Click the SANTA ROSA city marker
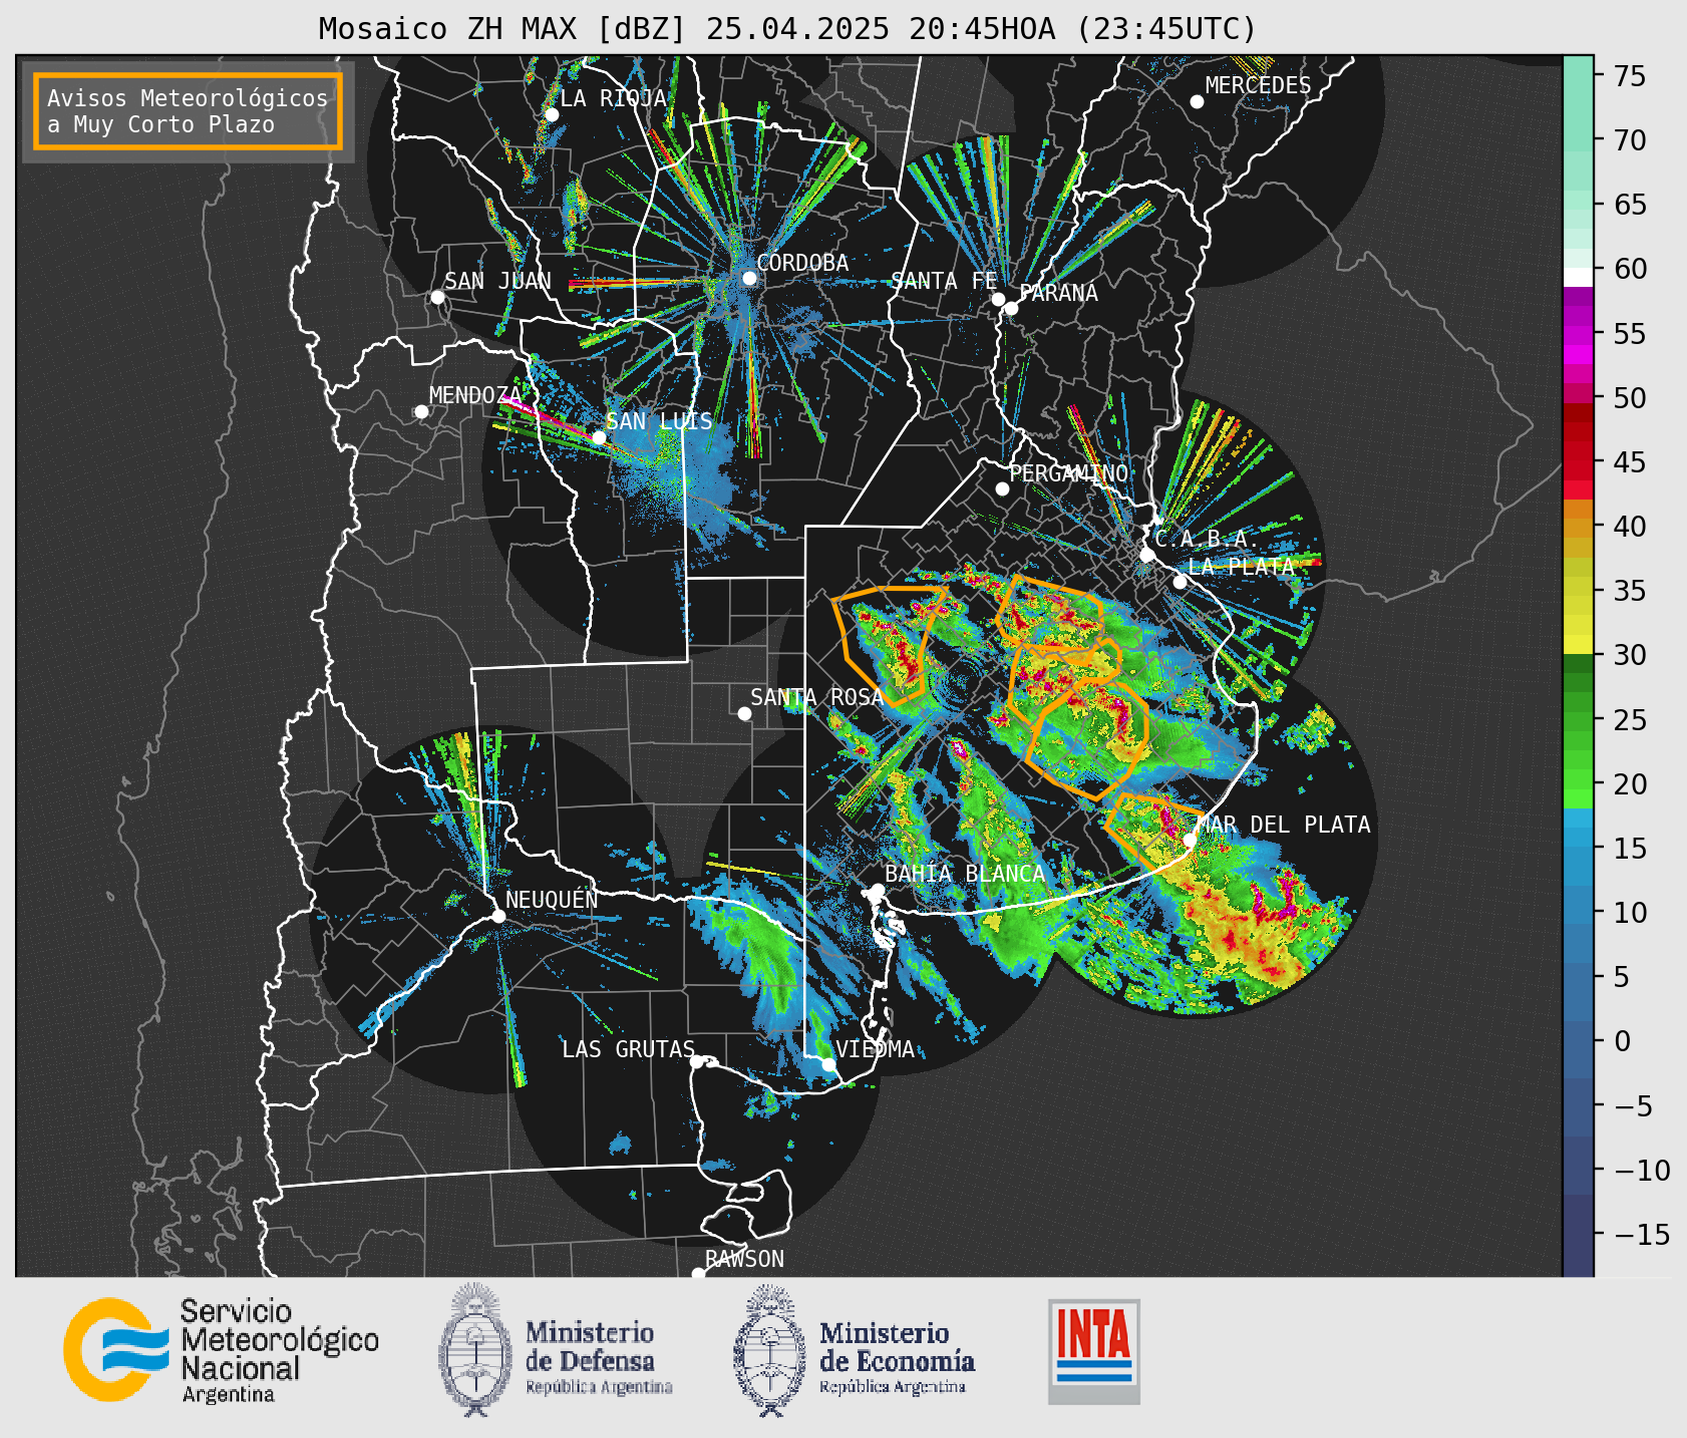This screenshot has height=1438, width=1687. tap(744, 714)
